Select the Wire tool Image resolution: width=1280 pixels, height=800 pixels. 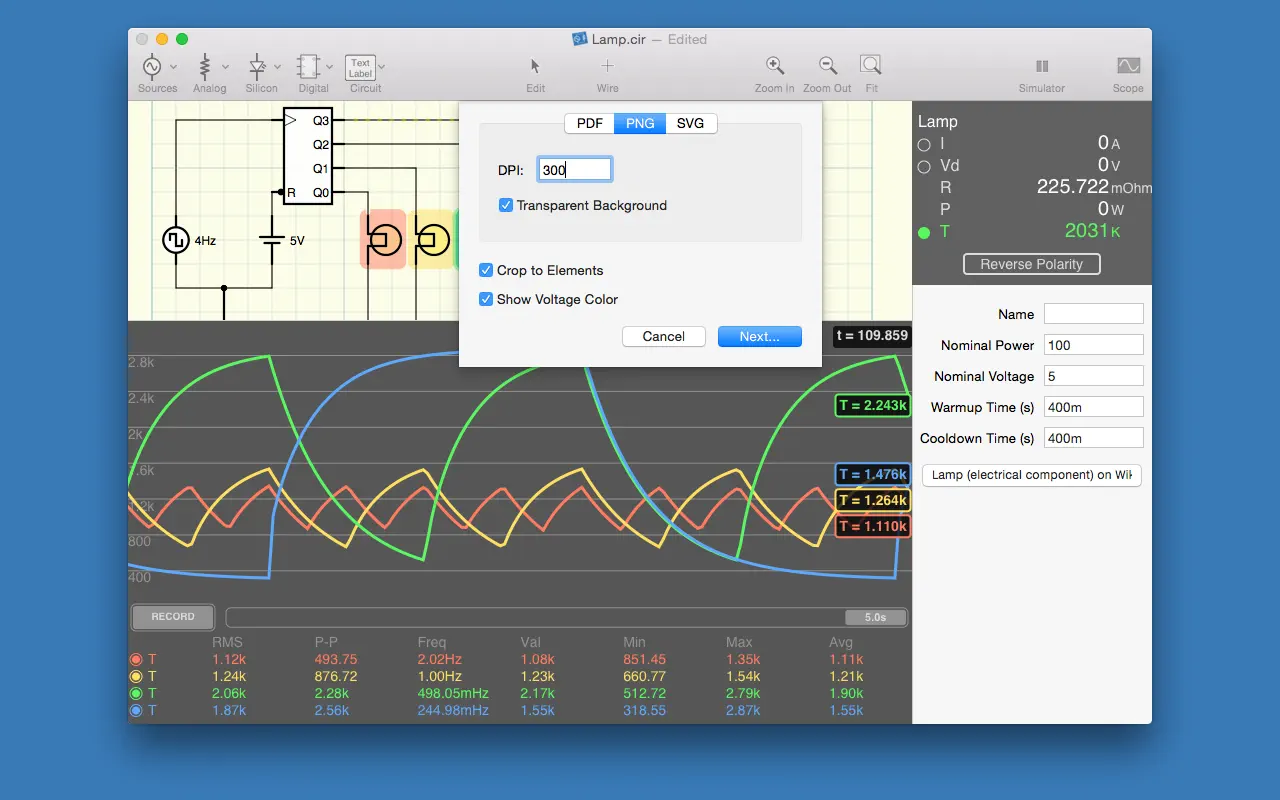[x=607, y=66]
